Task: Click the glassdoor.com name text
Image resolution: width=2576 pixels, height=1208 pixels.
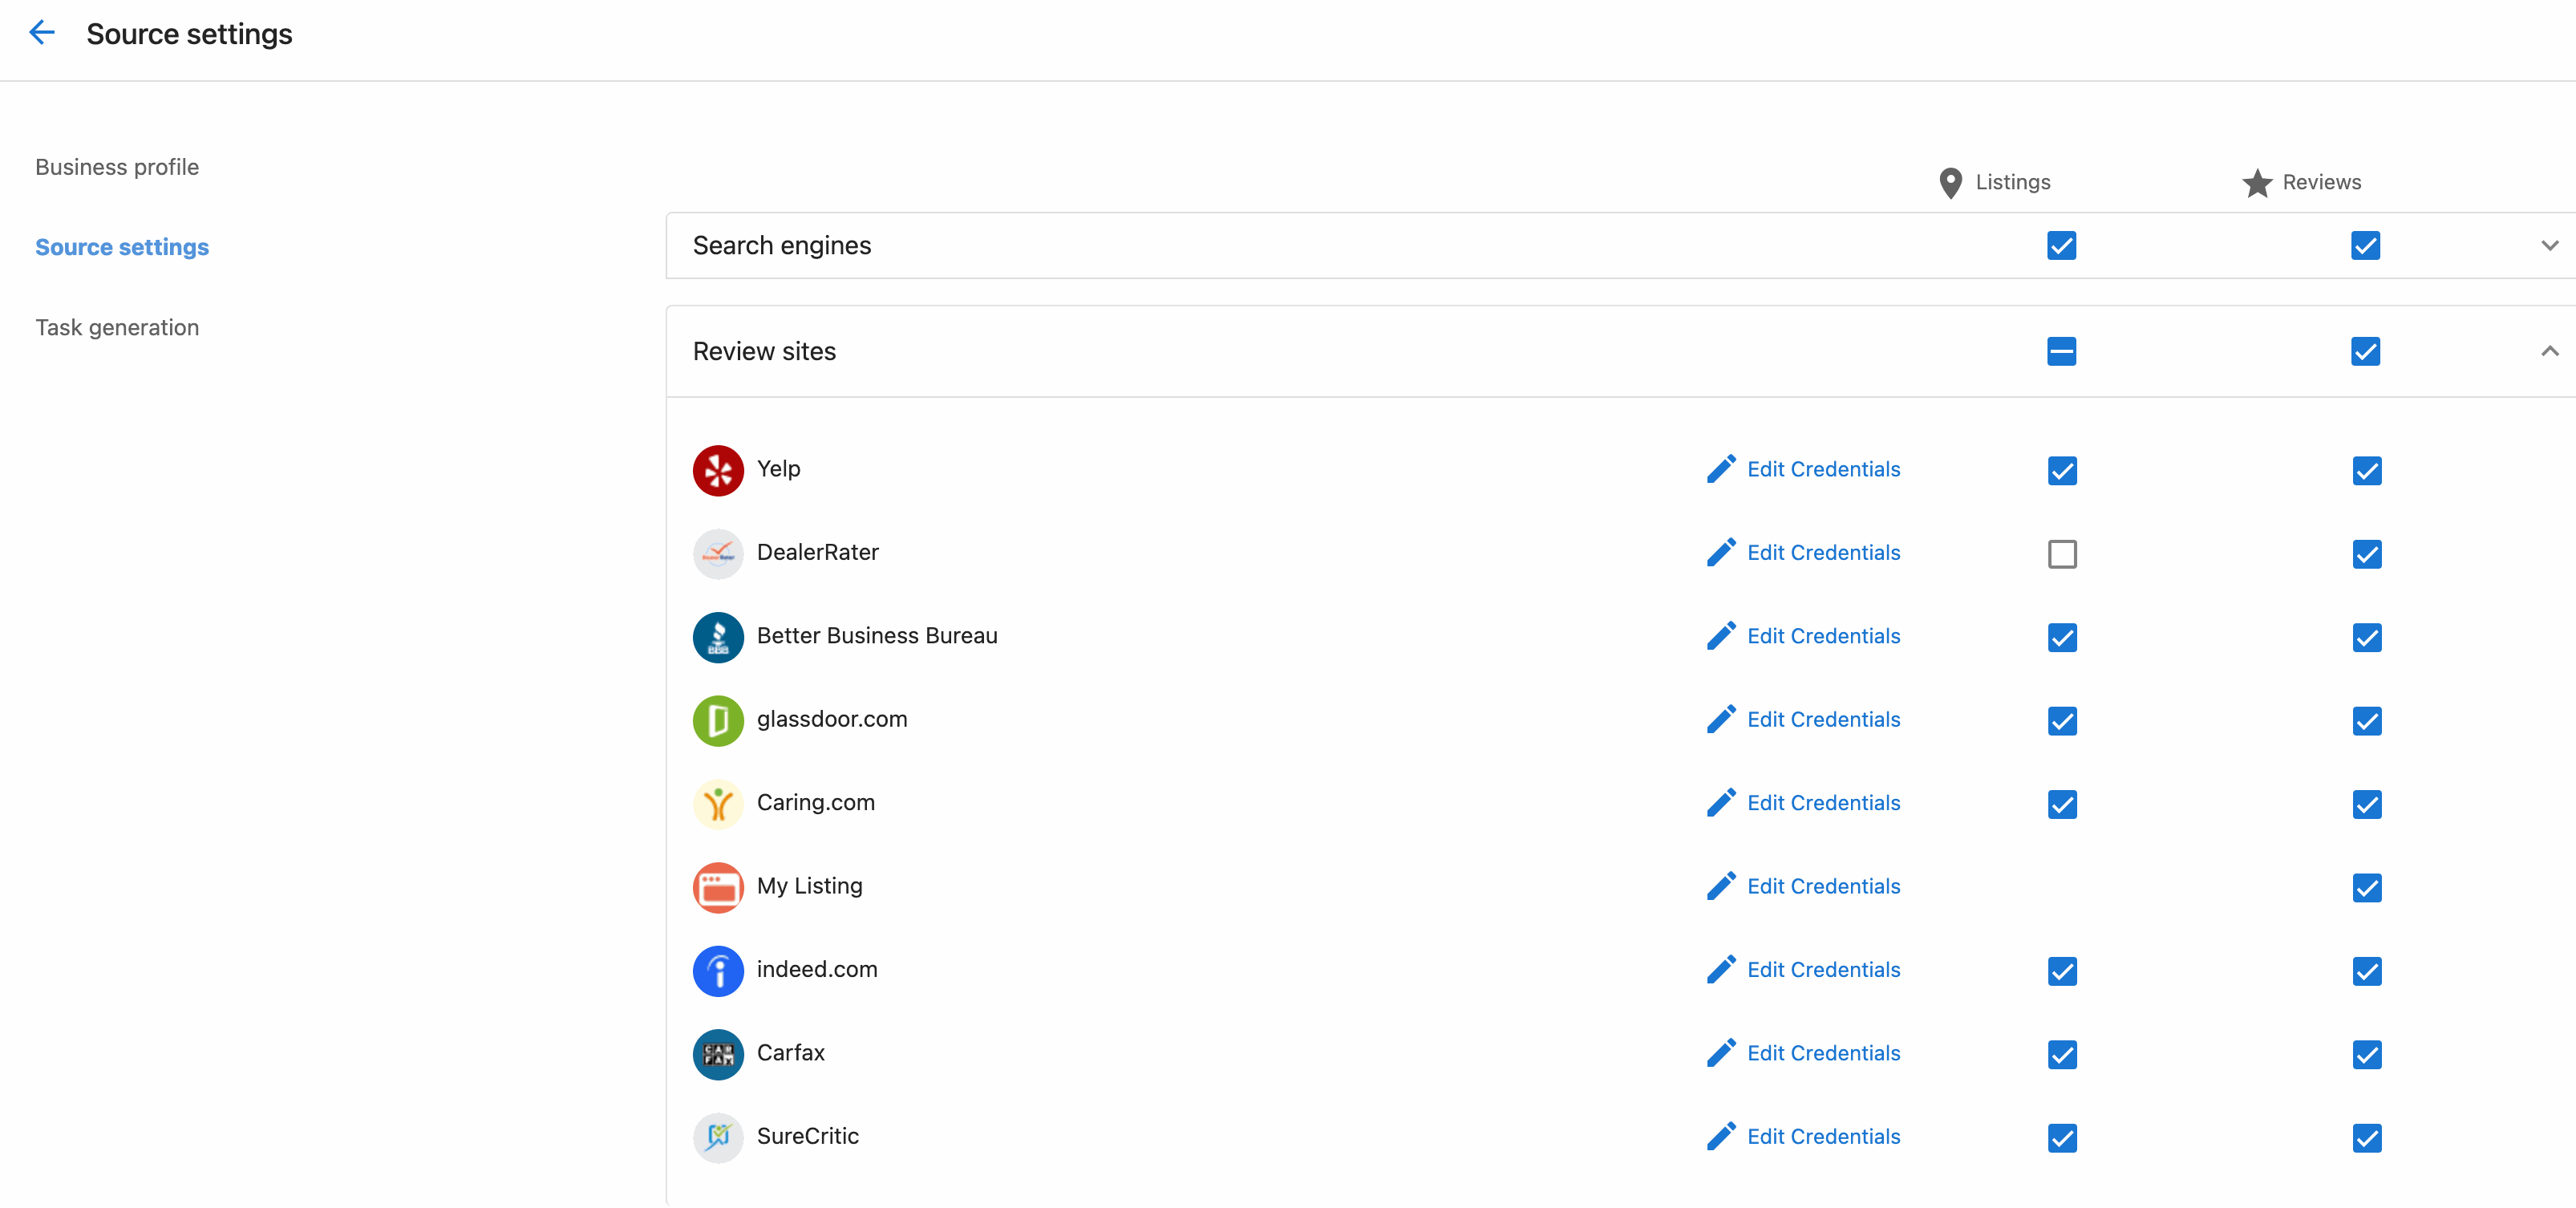Action: click(x=832, y=720)
